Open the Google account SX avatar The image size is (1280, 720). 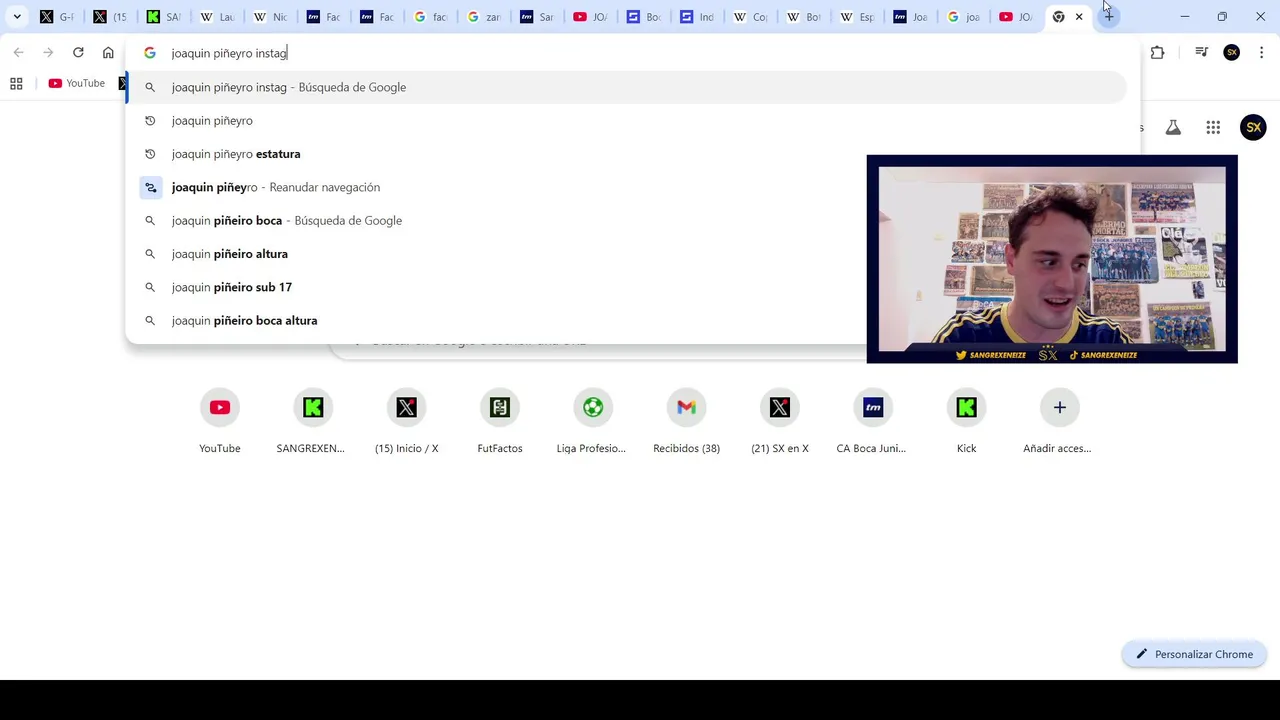[1253, 127]
